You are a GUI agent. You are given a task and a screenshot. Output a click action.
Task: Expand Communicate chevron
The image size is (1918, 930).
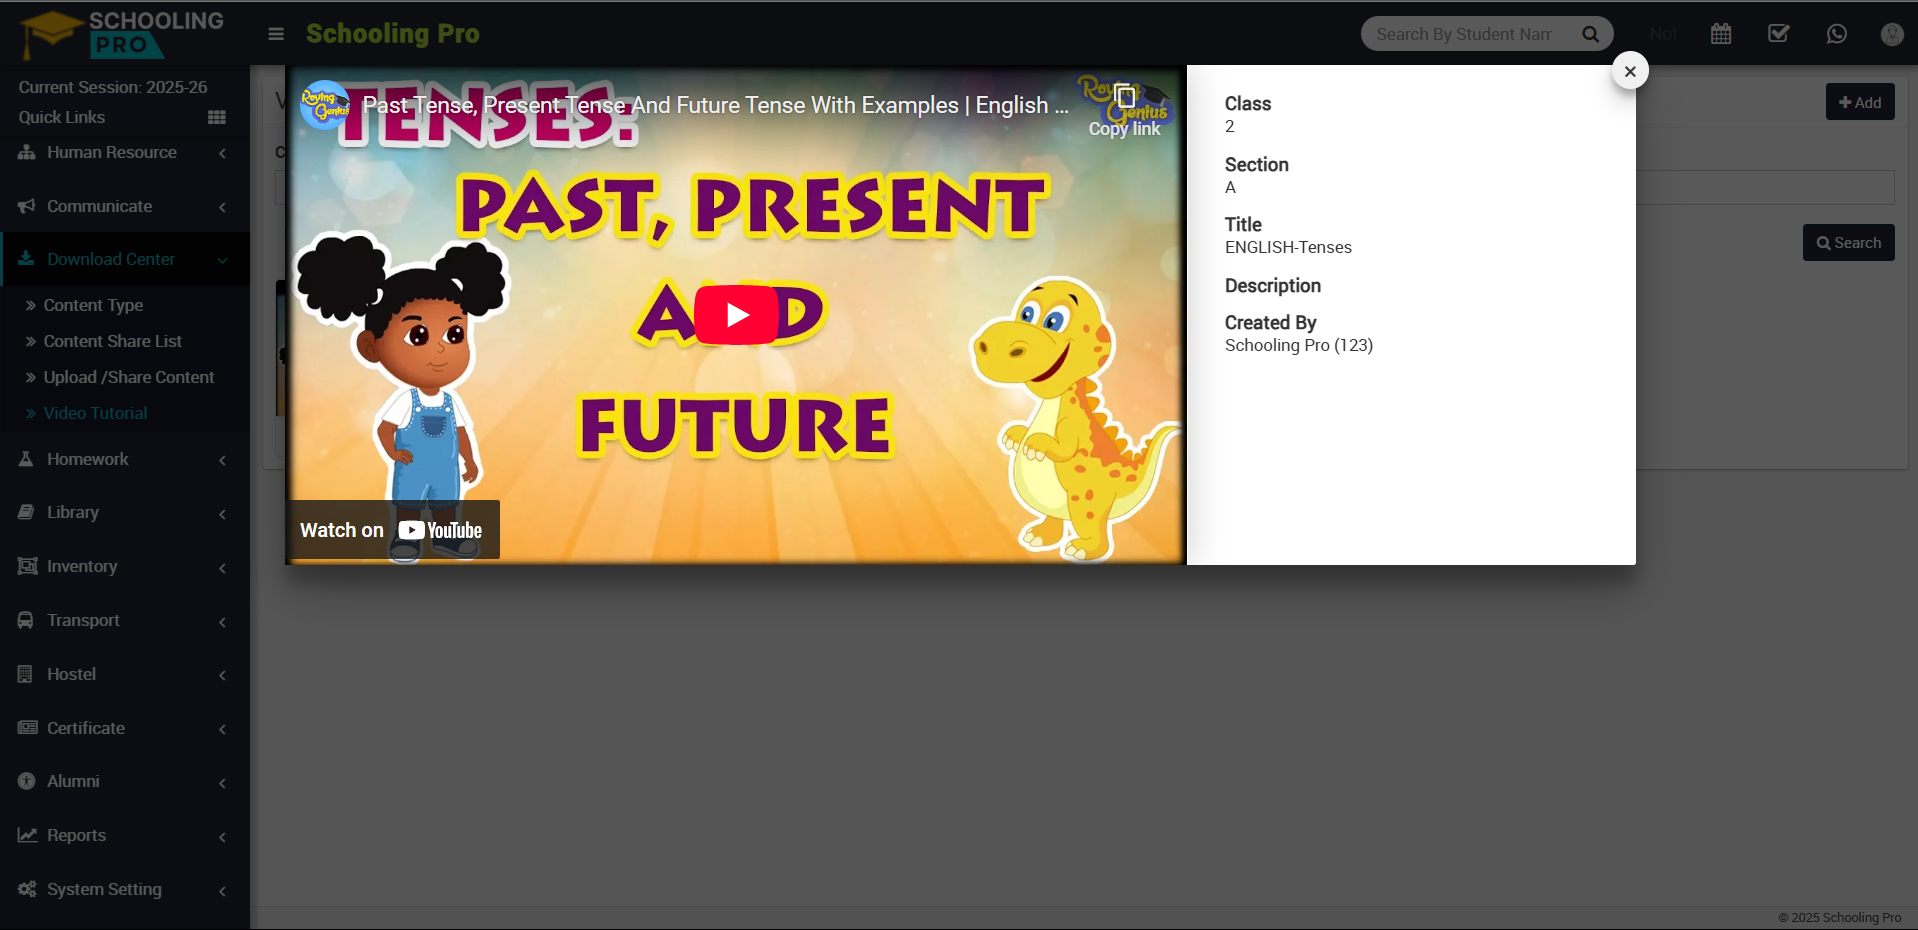(222, 207)
